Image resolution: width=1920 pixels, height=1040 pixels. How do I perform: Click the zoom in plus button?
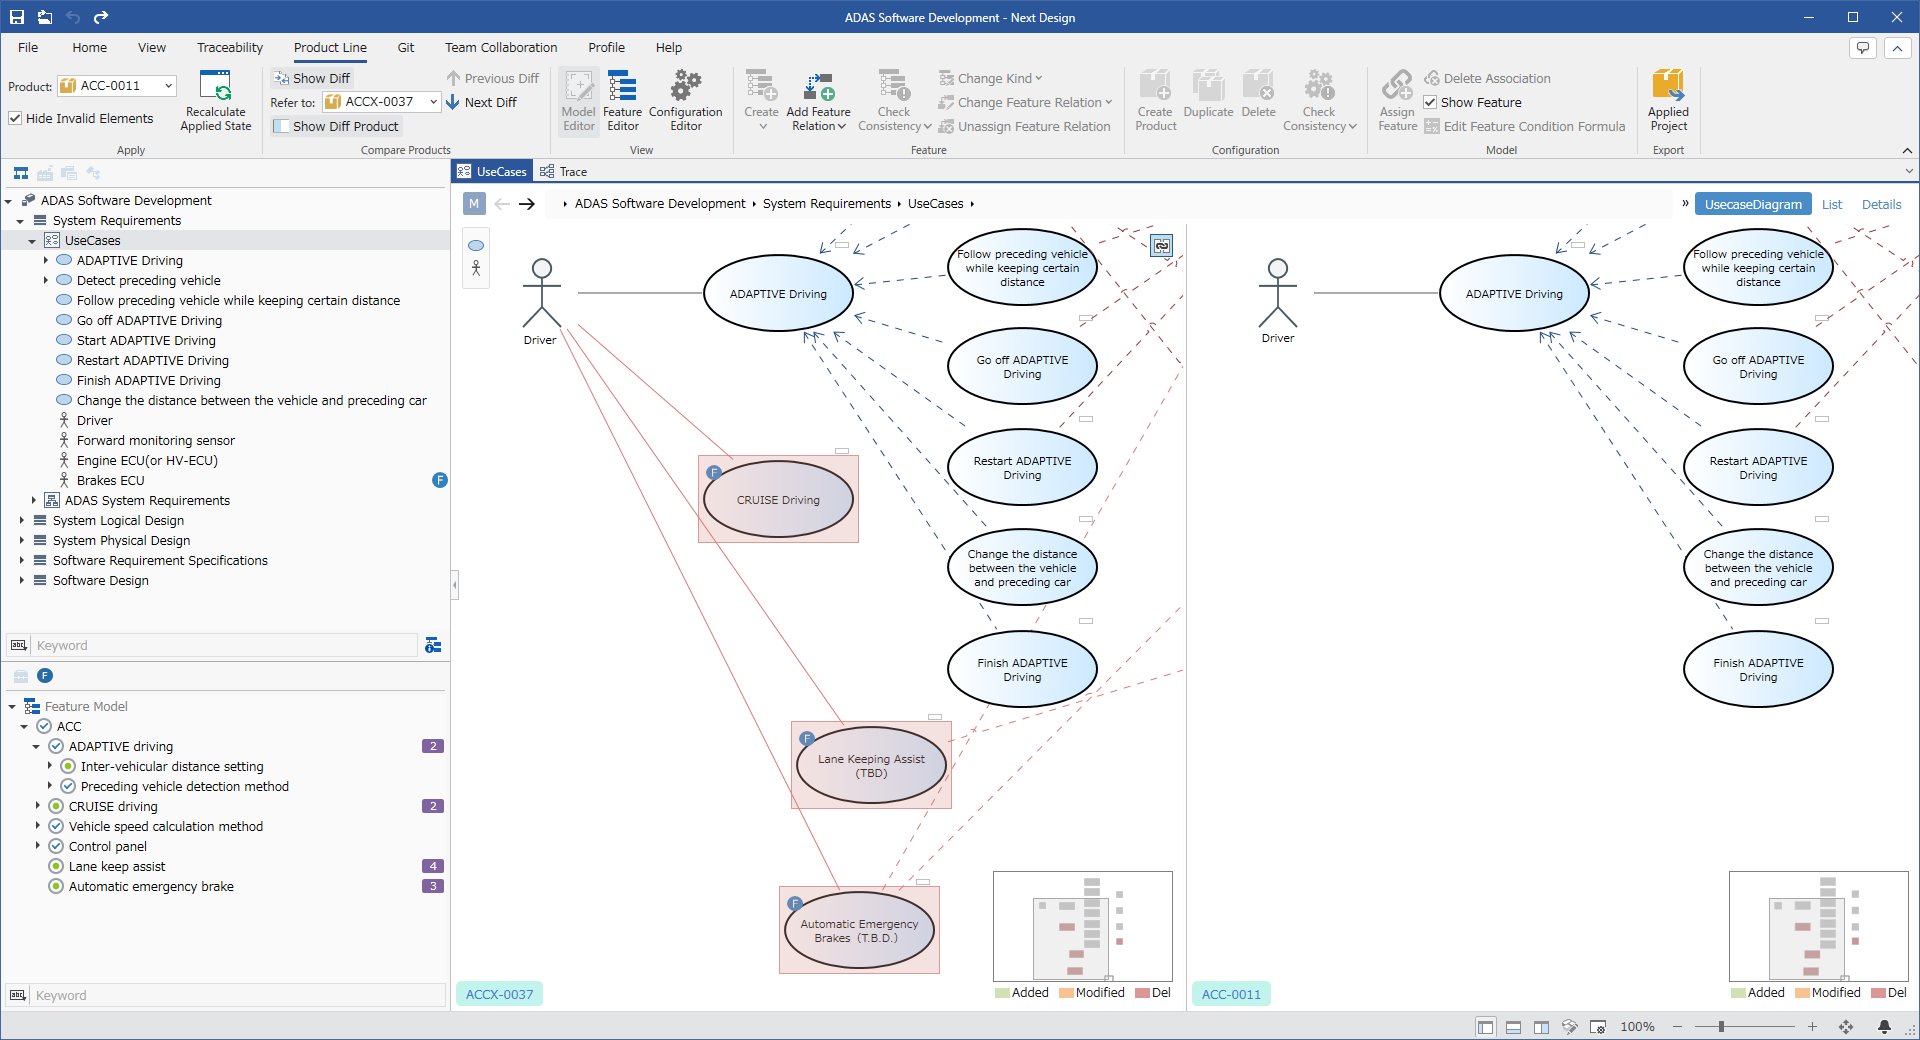coord(1812,1026)
